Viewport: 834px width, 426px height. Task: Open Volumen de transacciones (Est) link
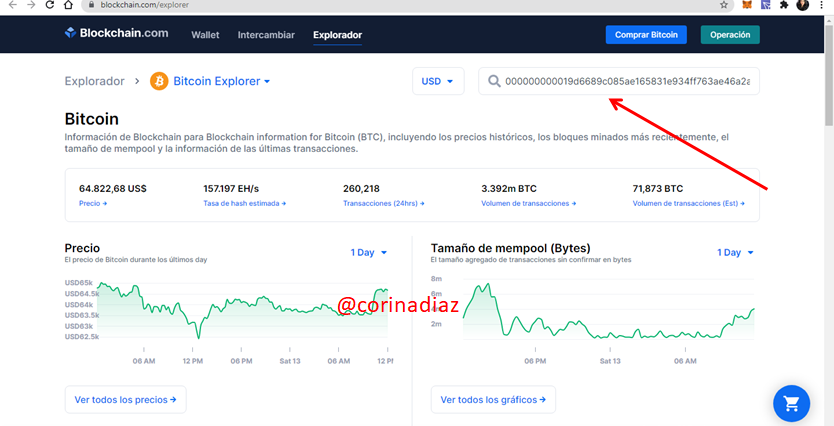[688, 203]
